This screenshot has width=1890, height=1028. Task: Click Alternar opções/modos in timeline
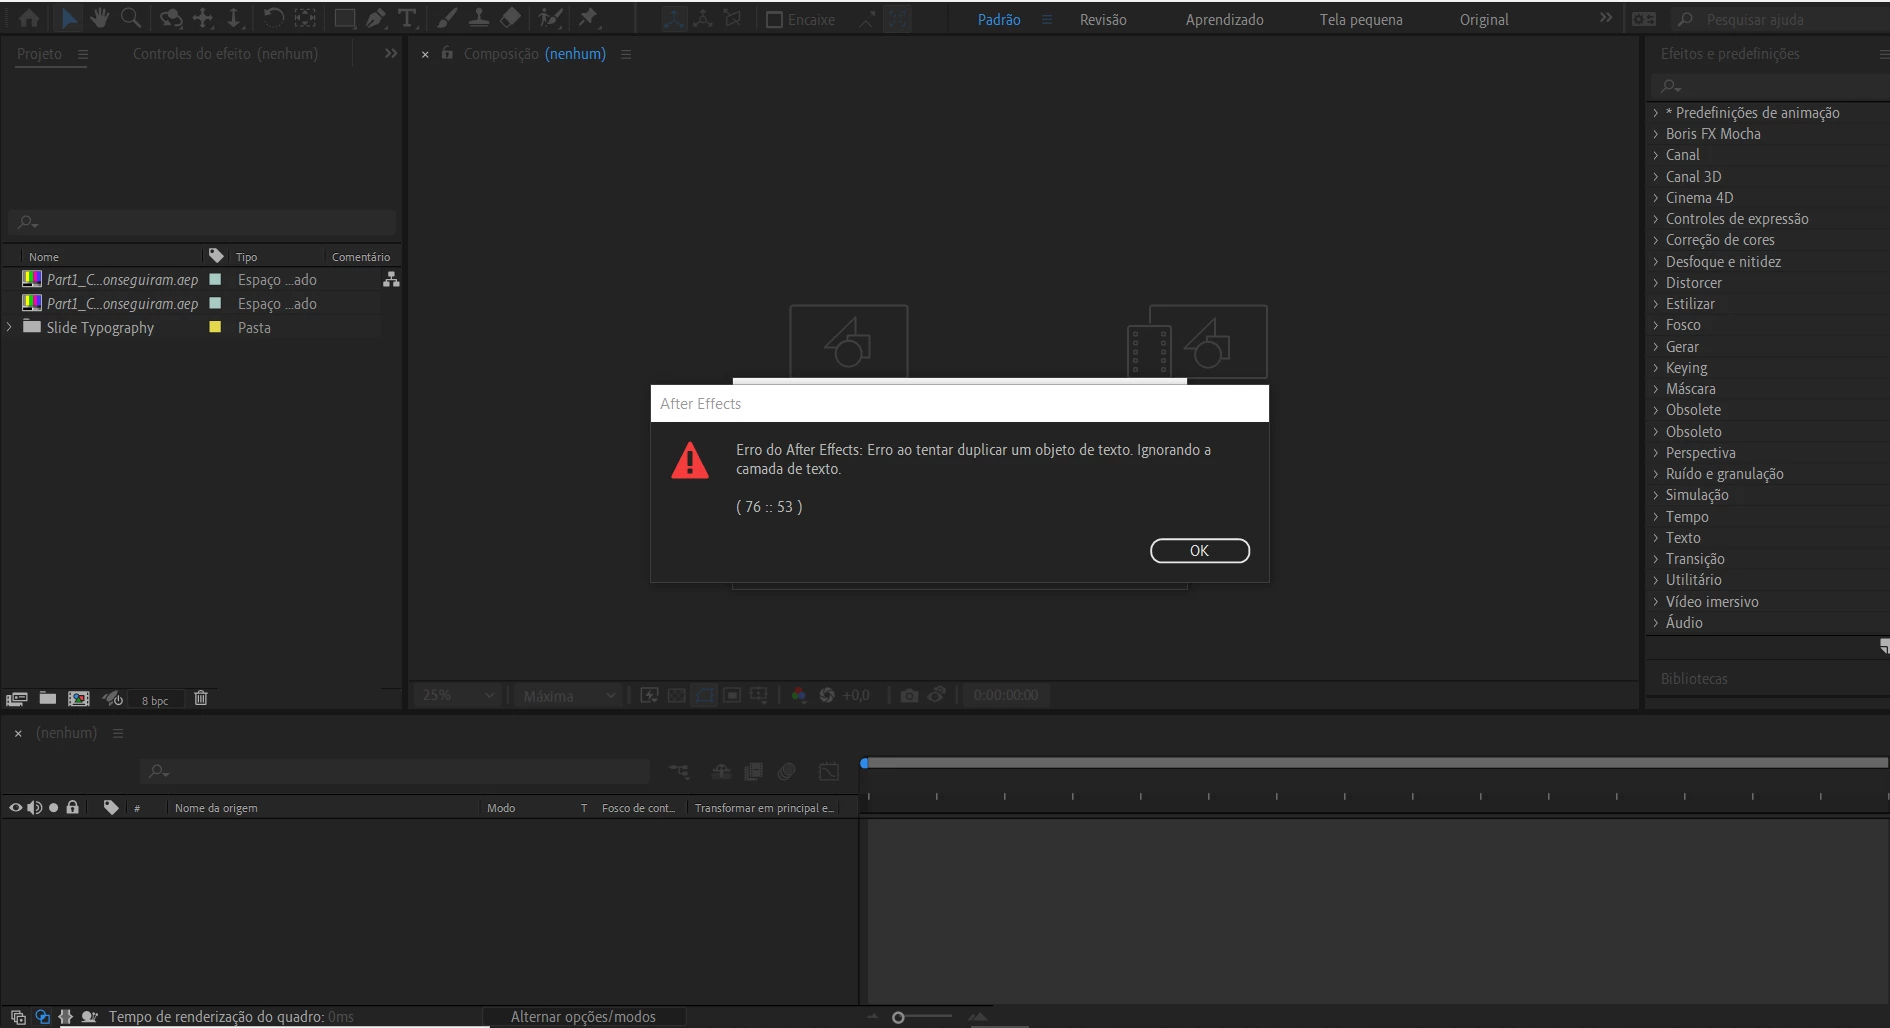tap(583, 1017)
